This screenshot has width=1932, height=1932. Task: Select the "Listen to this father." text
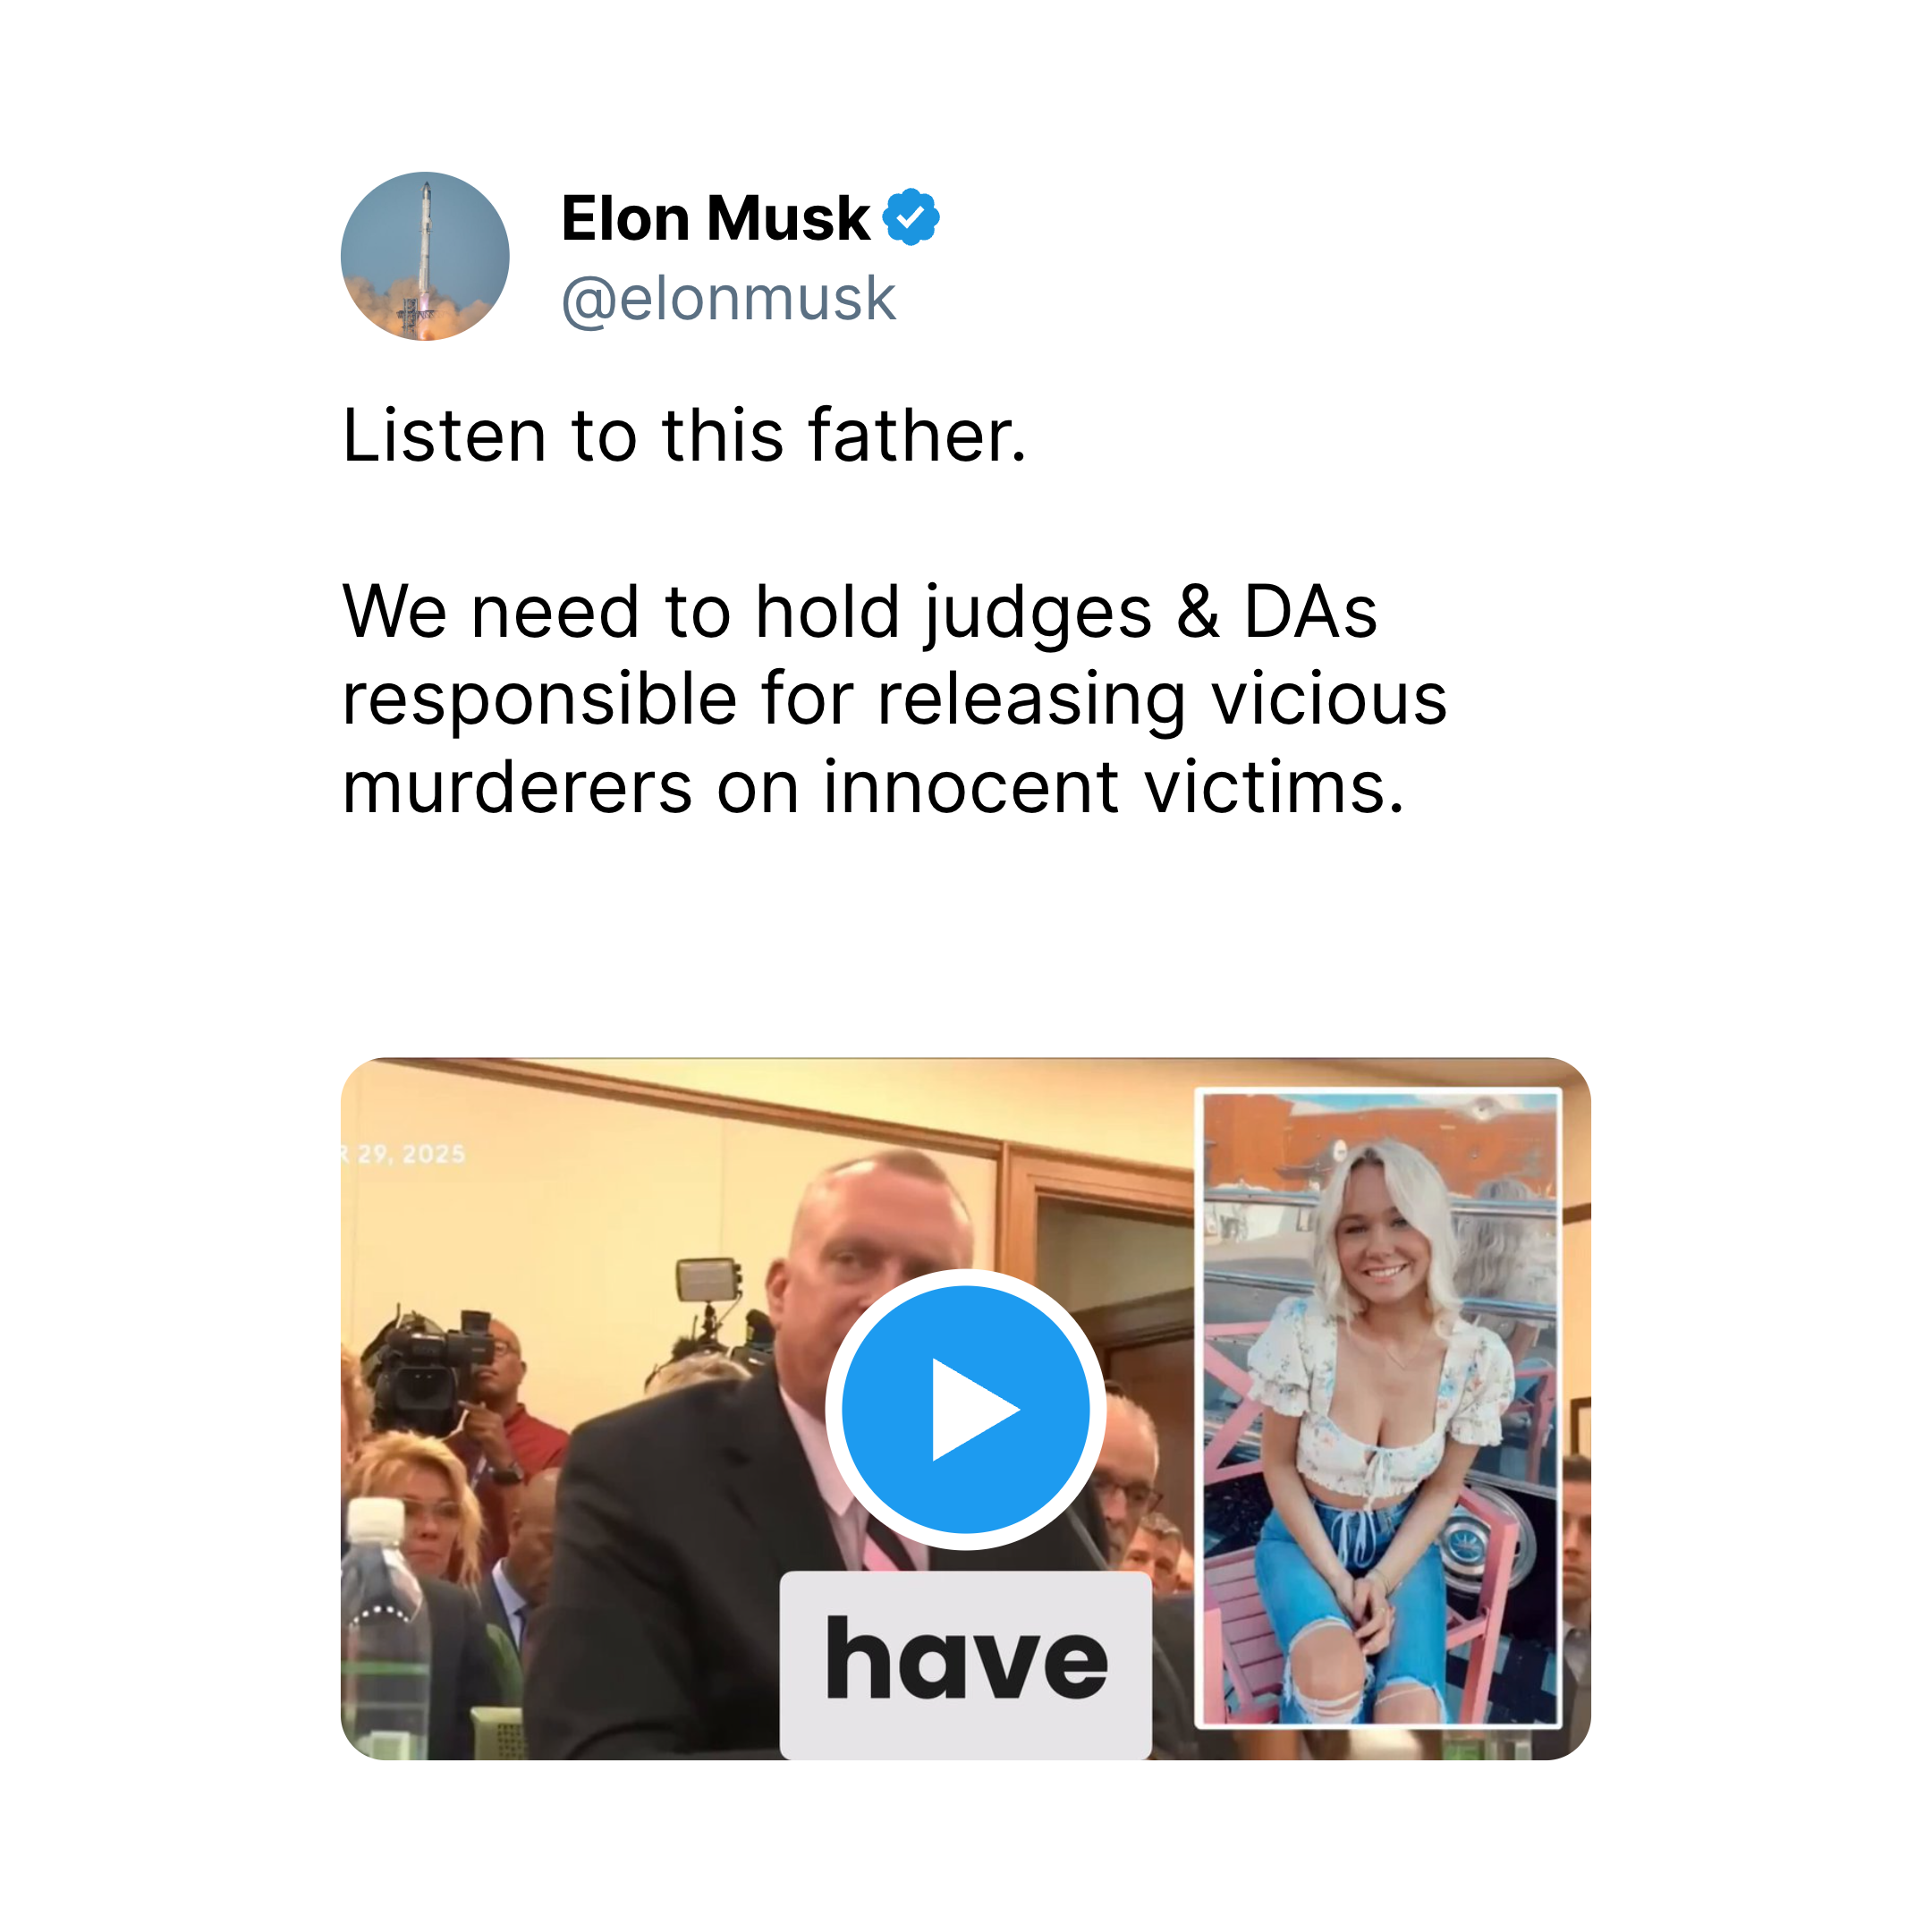(684, 436)
